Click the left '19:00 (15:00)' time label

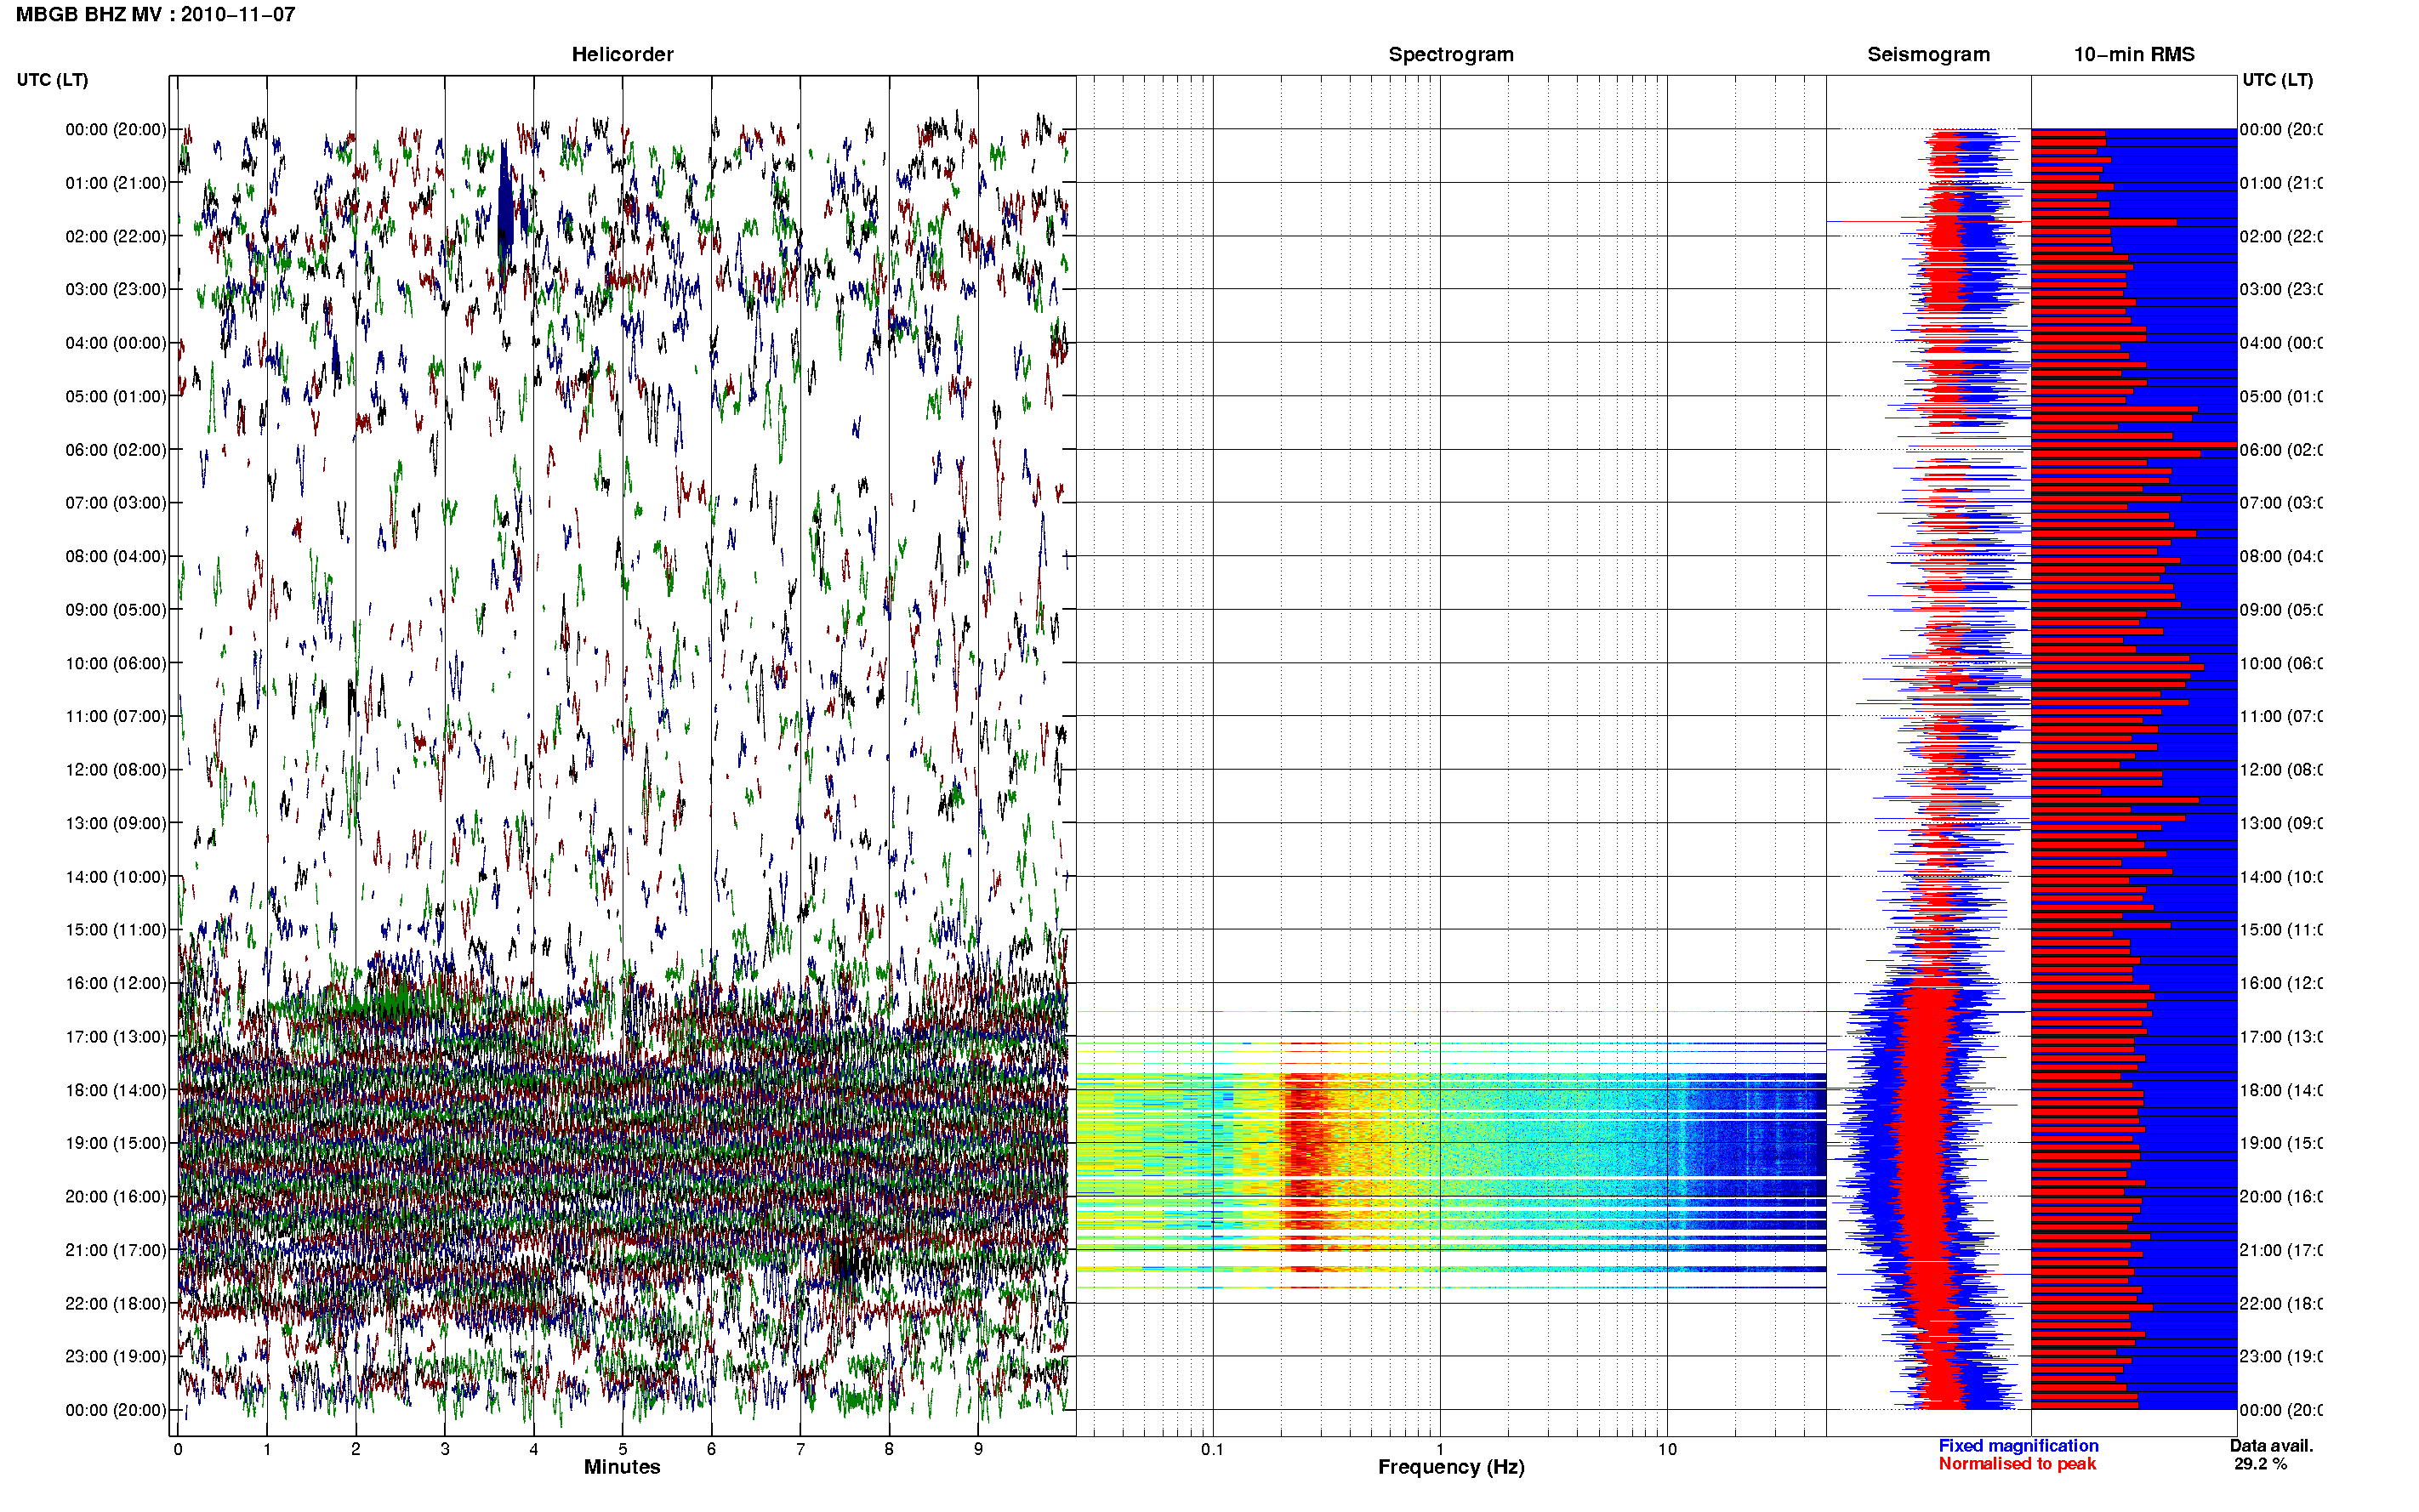coord(116,1143)
